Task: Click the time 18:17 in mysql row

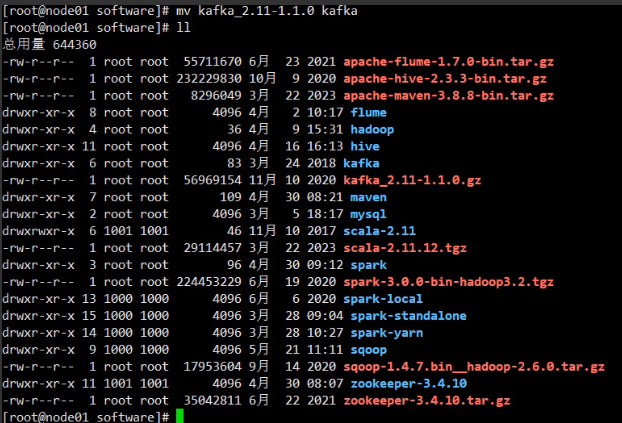Action: click(x=325, y=215)
